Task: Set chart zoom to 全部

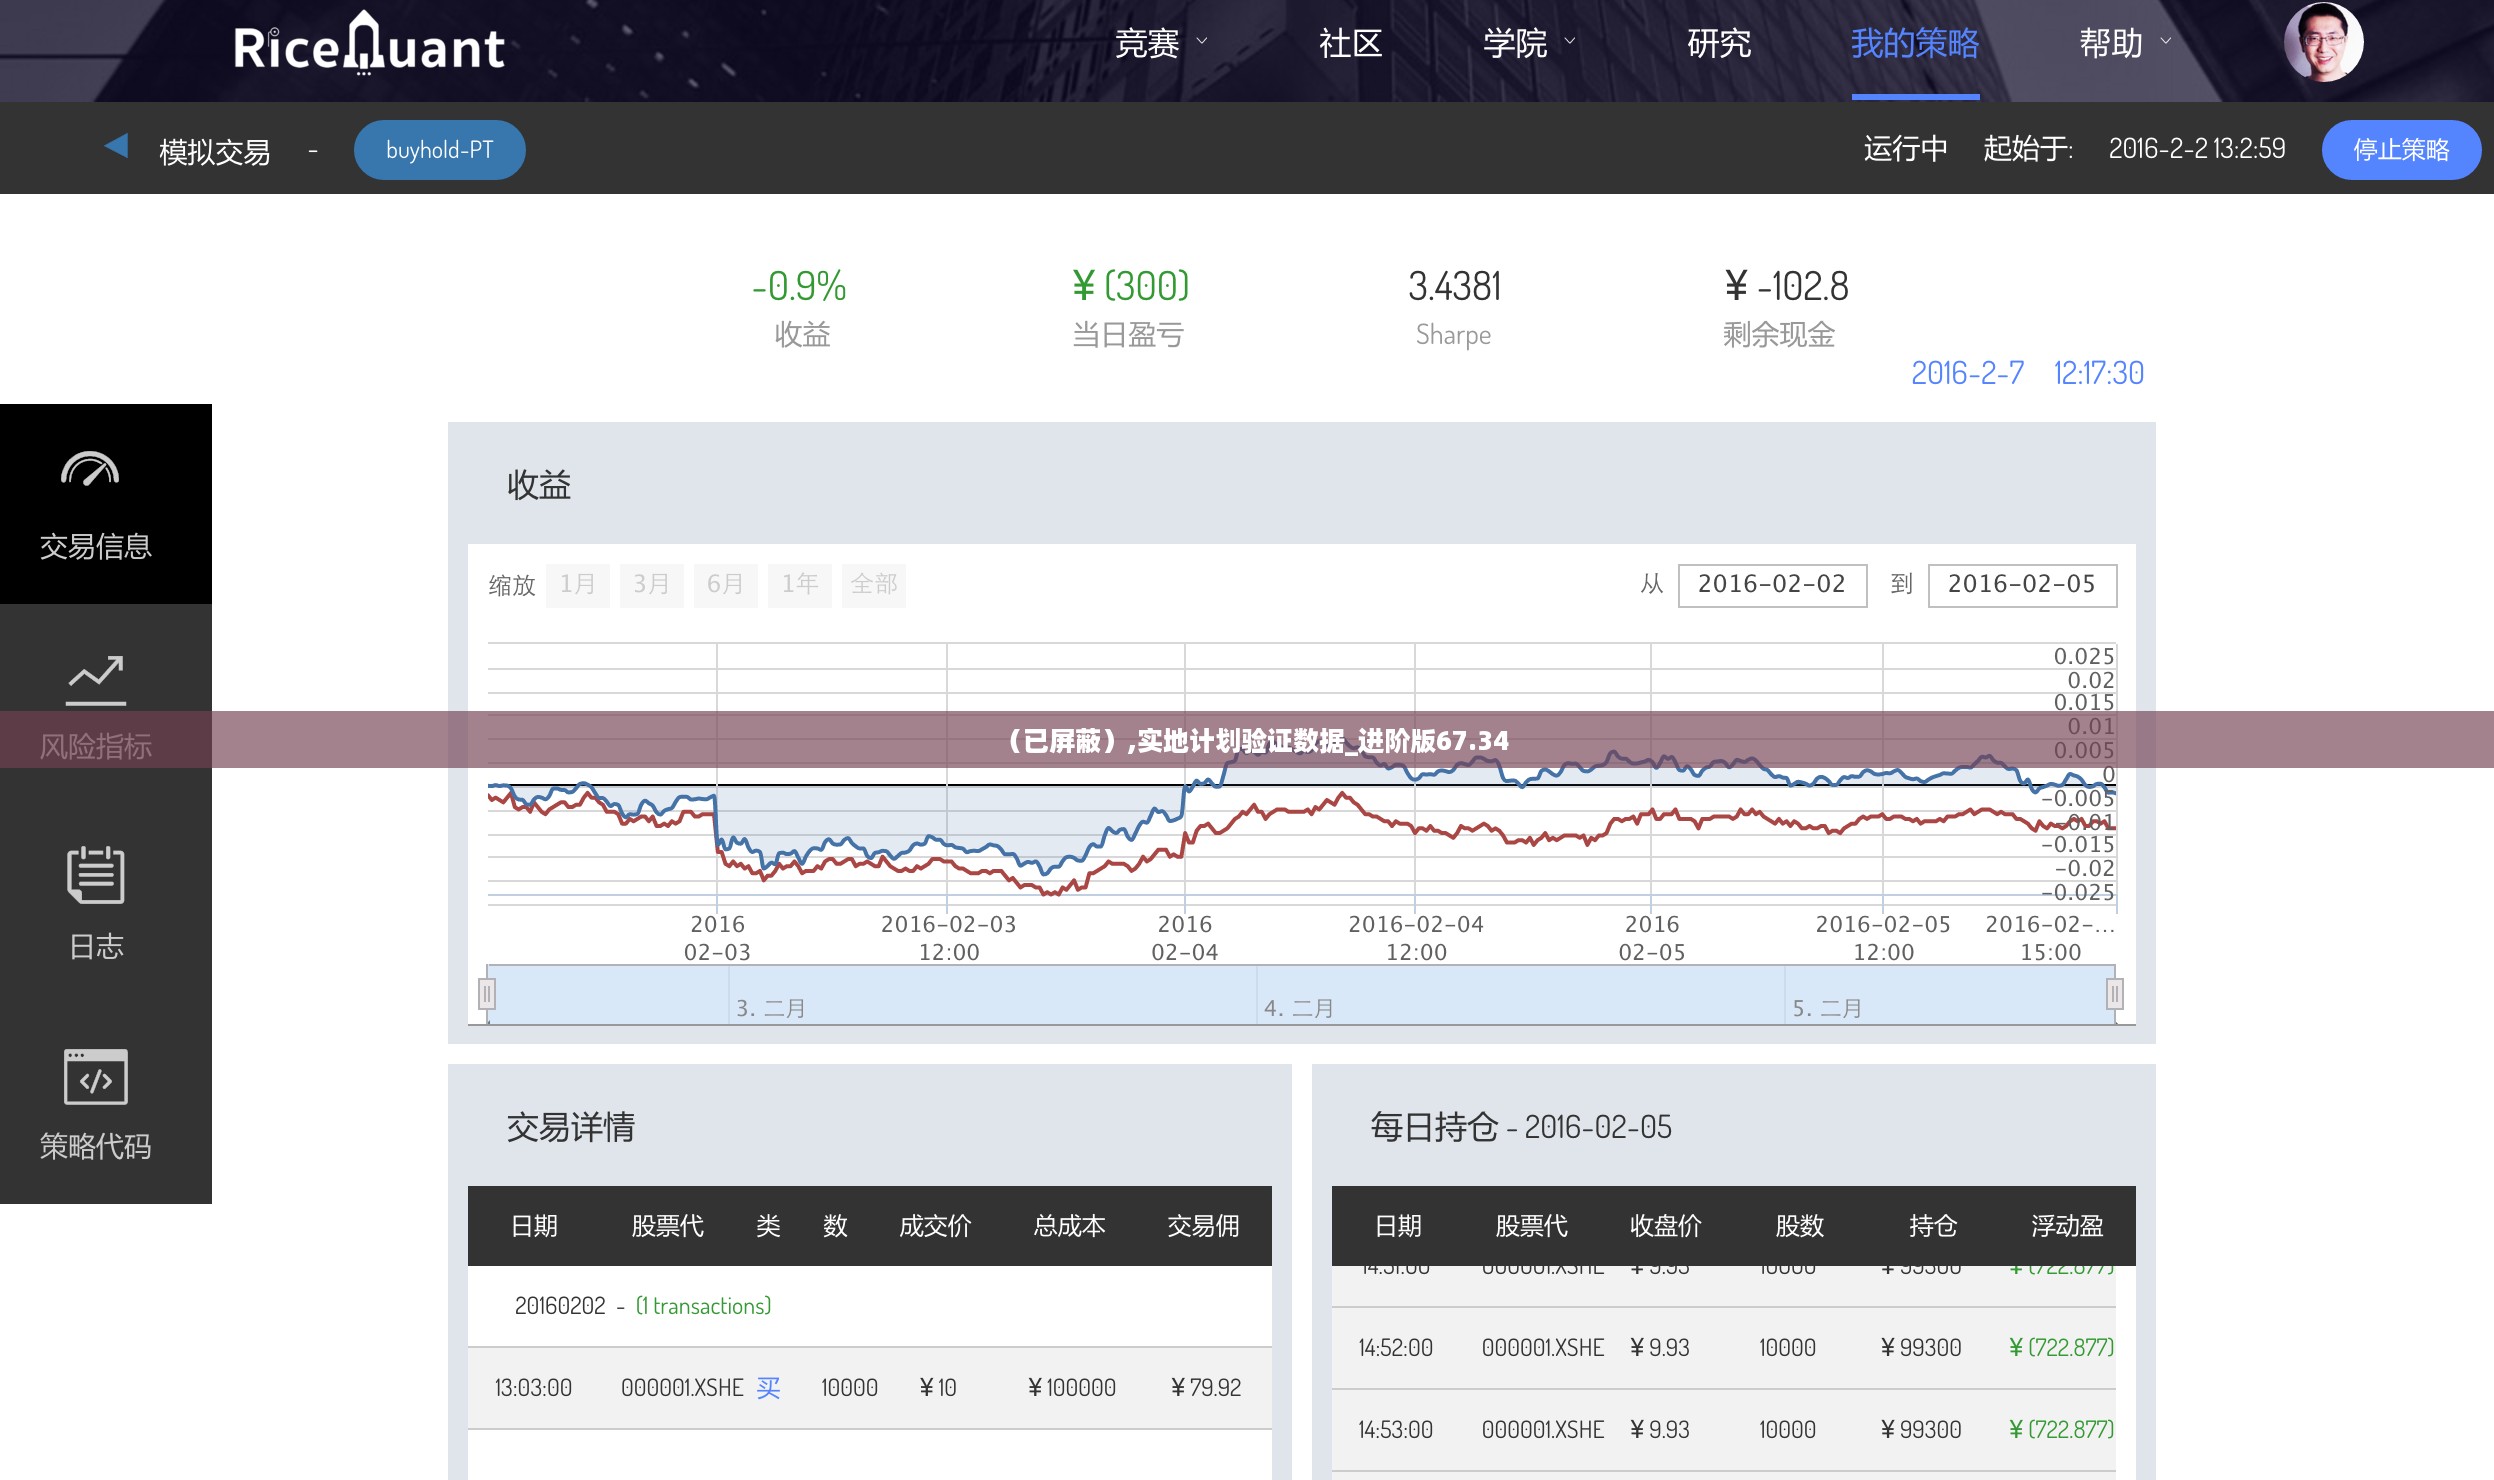Action: pyautogui.click(x=873, y=584)
